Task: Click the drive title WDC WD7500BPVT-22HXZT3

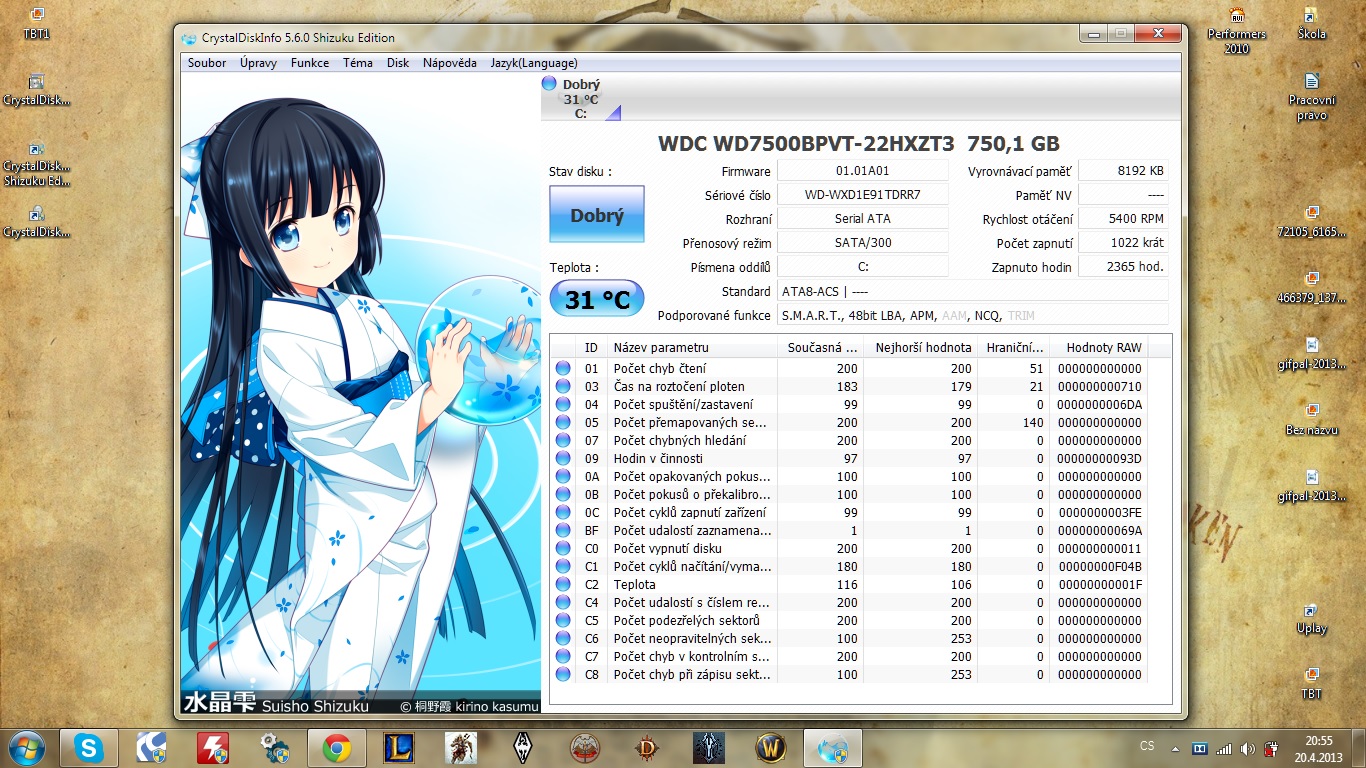Action: [x=807, y=144]
